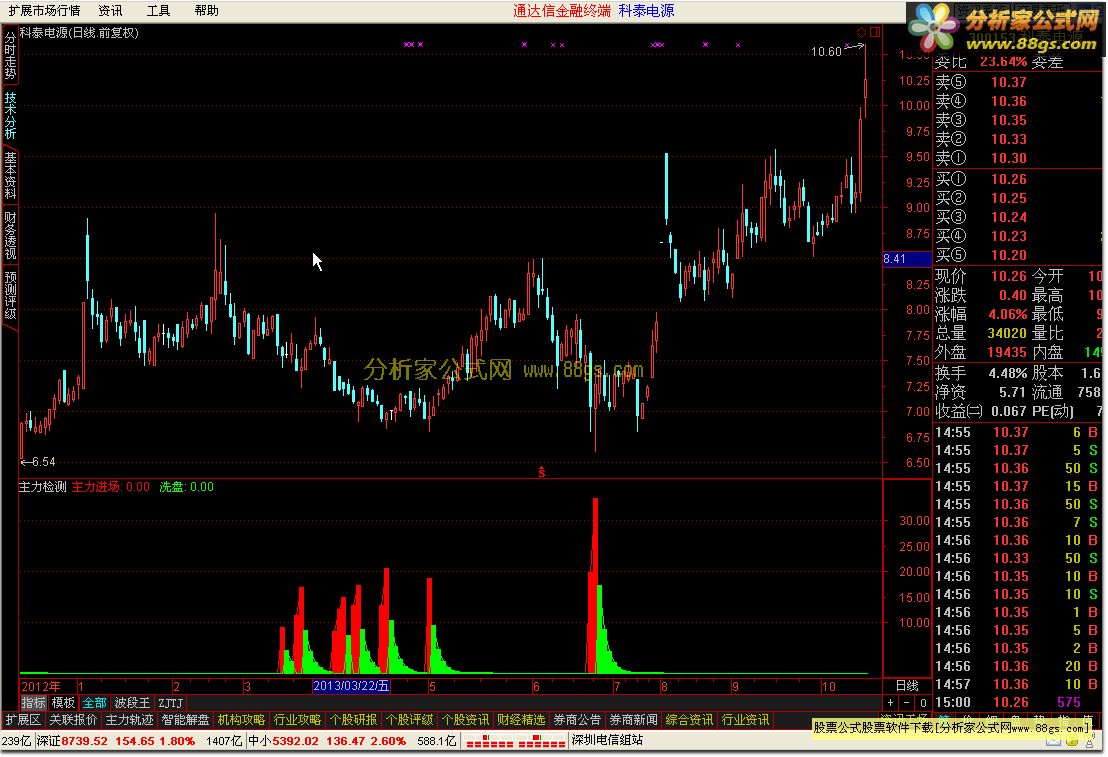Viewport: 1108px width, 757px height.
Task: Click the 深证 index value 8739.52 in status bar
Action: 84,741
